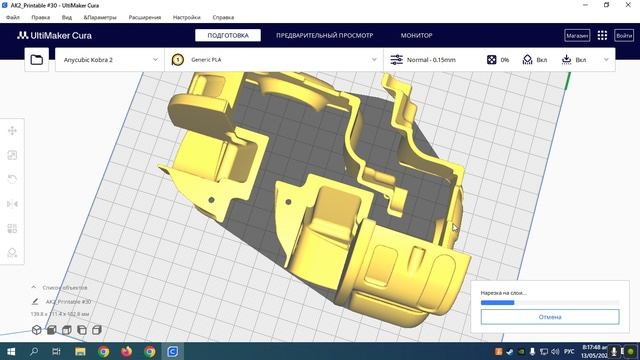Click the РУС keyboard language indicator
640x360 pixels.
pyautogui.click(x=569, y=351)
